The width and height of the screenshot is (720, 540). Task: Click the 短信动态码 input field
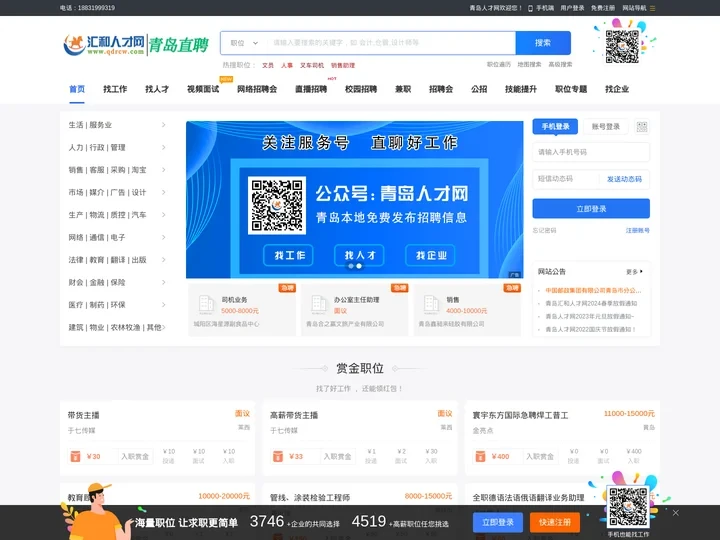[x=566, y=179]
